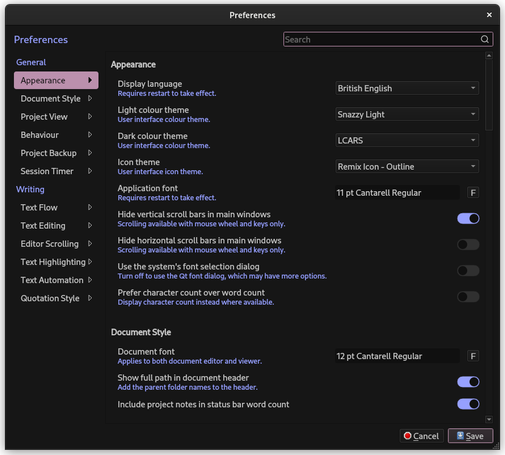Open Text Automation section

tap(56, 280)
